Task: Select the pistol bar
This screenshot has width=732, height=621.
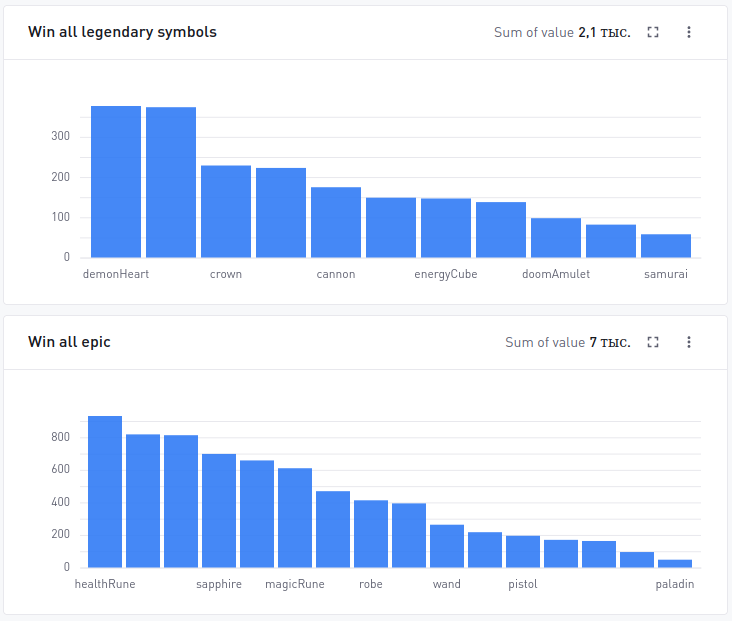Action: pos(523,551)
